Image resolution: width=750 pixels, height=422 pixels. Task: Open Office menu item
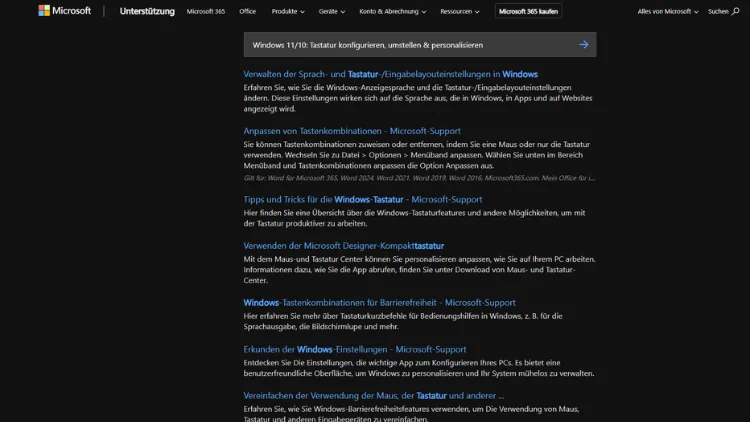247,11
